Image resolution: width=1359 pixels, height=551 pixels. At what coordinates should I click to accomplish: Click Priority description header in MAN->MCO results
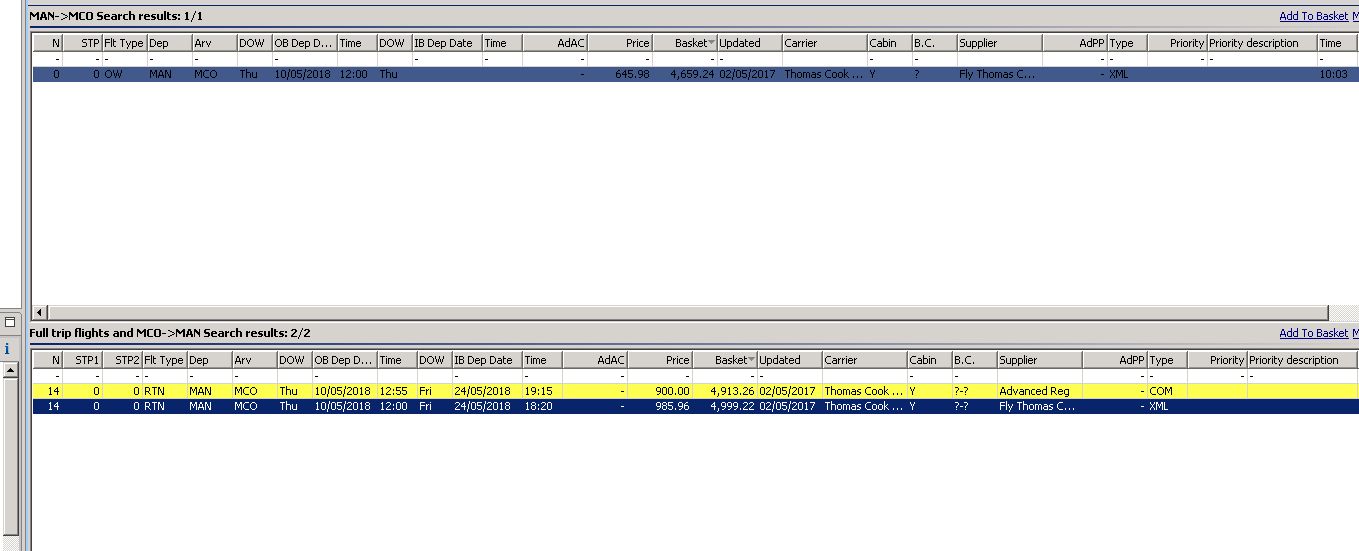pos(1262,43)
